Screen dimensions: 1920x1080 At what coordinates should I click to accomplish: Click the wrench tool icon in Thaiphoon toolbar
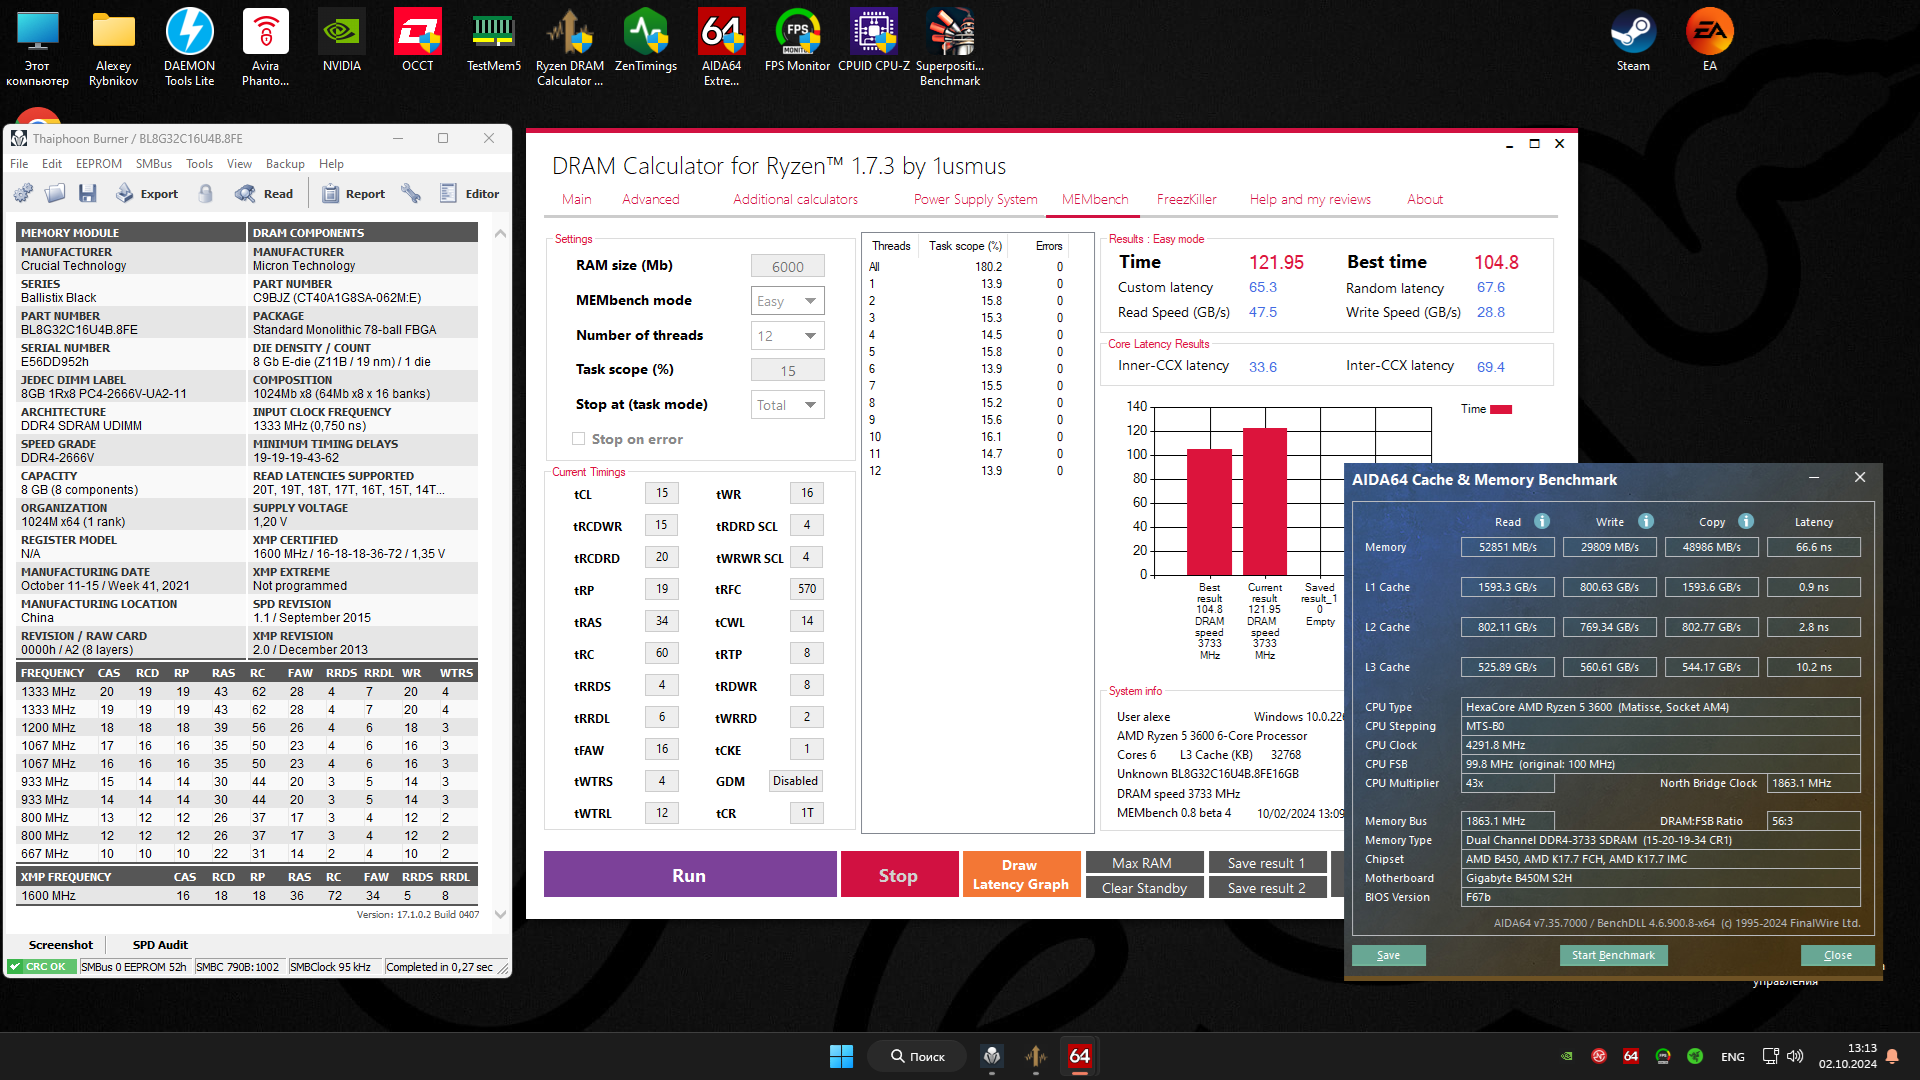411,194
